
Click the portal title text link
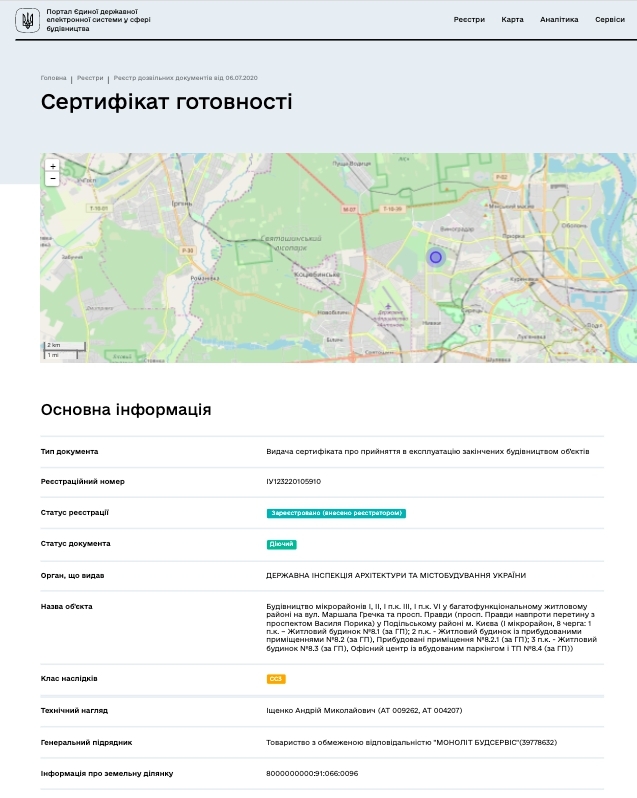pyautogui.click(x=98, y=20)
